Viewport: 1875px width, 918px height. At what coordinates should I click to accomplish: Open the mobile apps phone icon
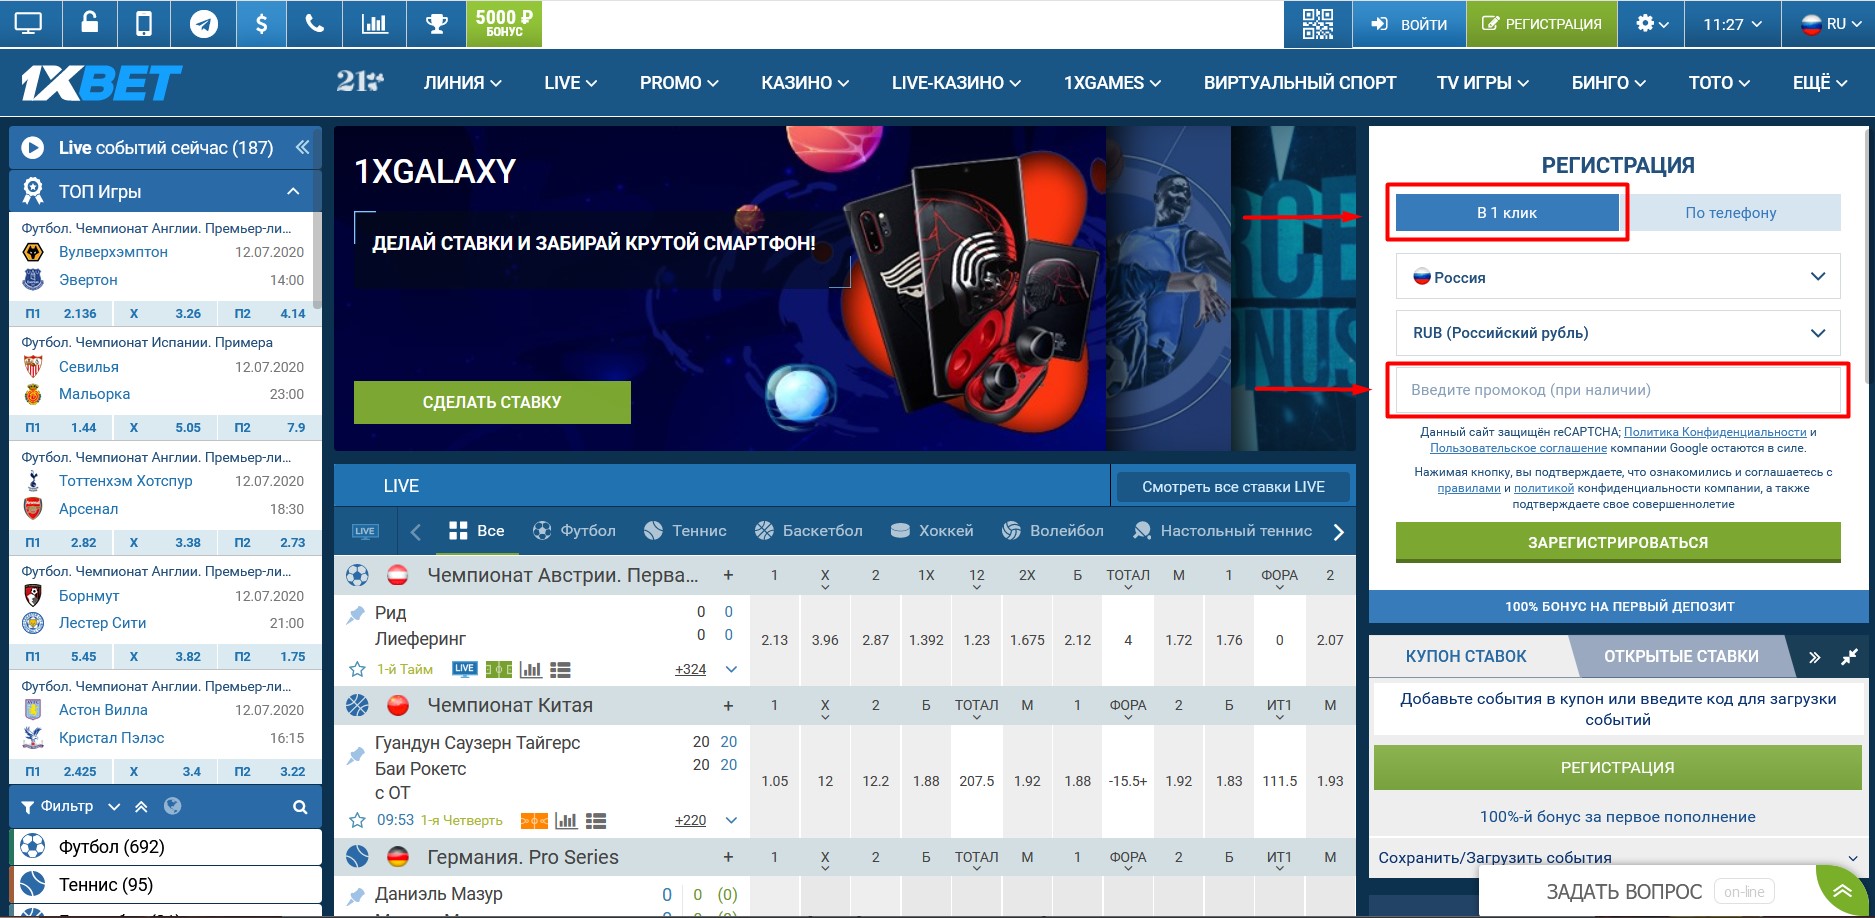145,23
